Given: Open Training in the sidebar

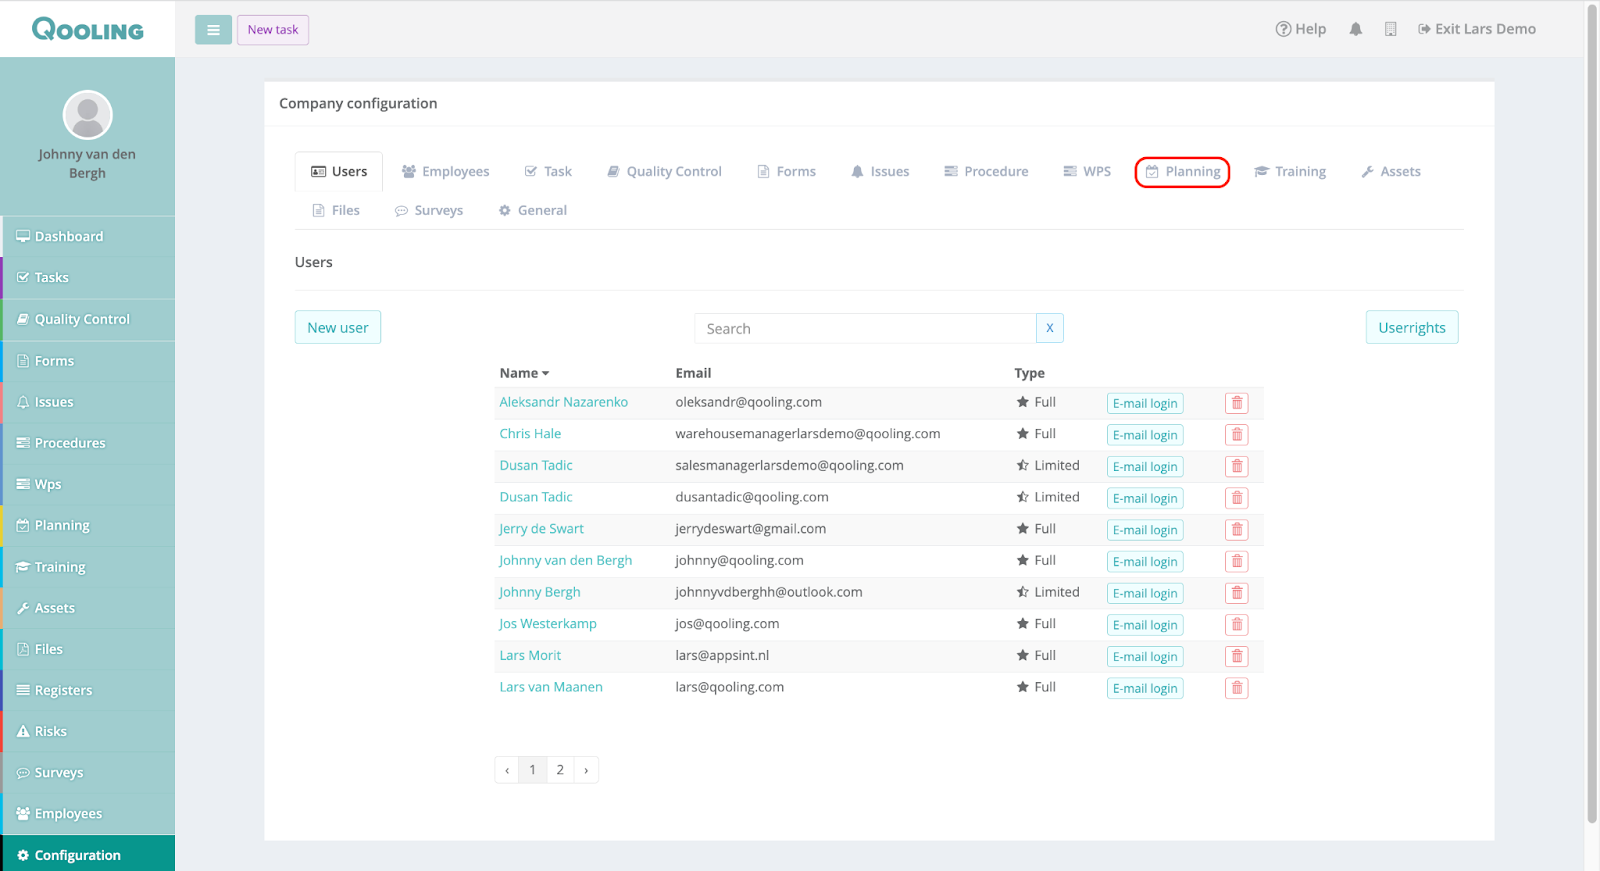Looking at the screenshot, I should 88,567.
